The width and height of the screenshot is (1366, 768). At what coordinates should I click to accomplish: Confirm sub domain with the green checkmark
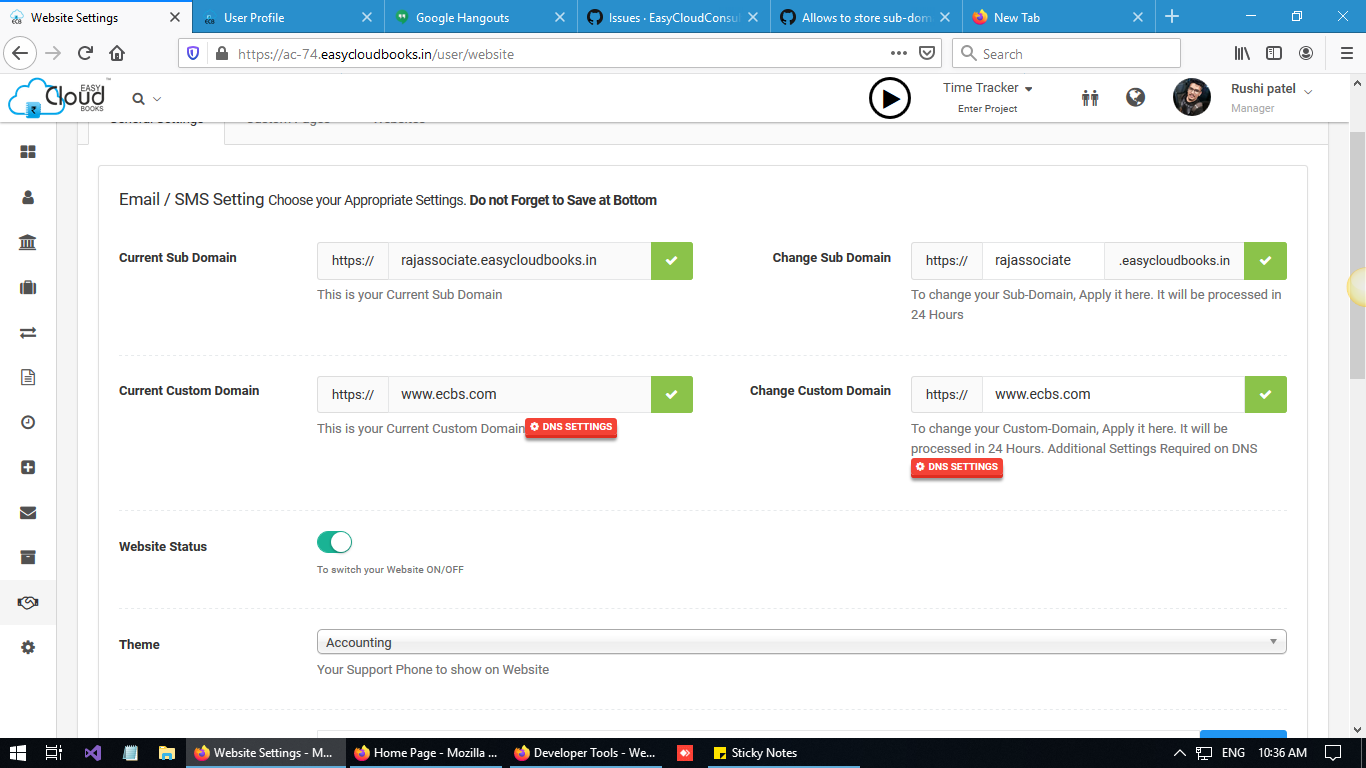point(671,260)
